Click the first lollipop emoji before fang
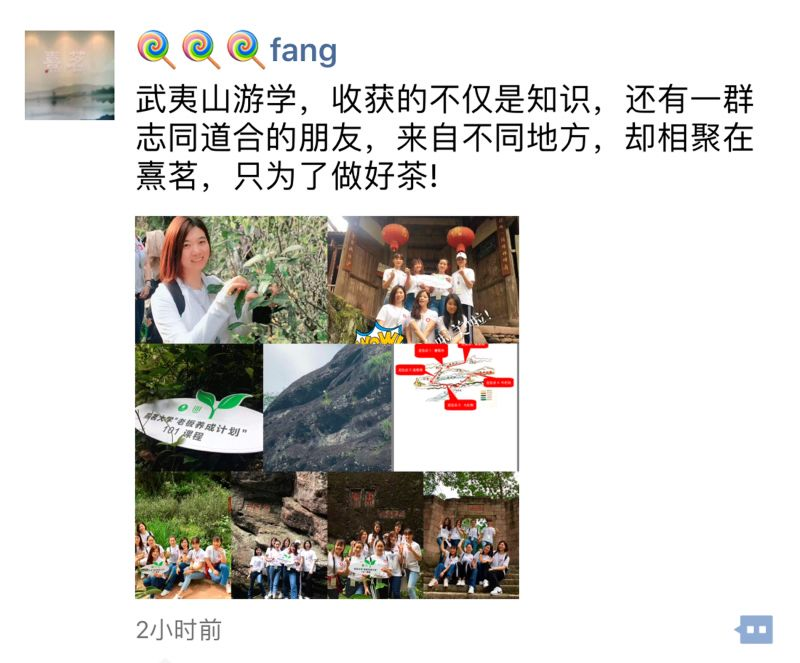The height and width of the screenshot is (663, 800). 157,50
